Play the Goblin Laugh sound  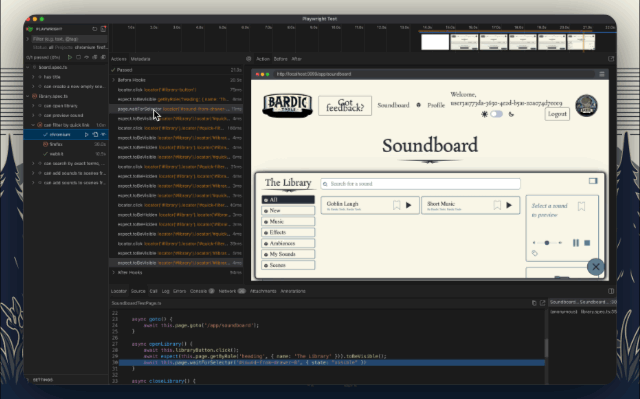click(409, 205)
